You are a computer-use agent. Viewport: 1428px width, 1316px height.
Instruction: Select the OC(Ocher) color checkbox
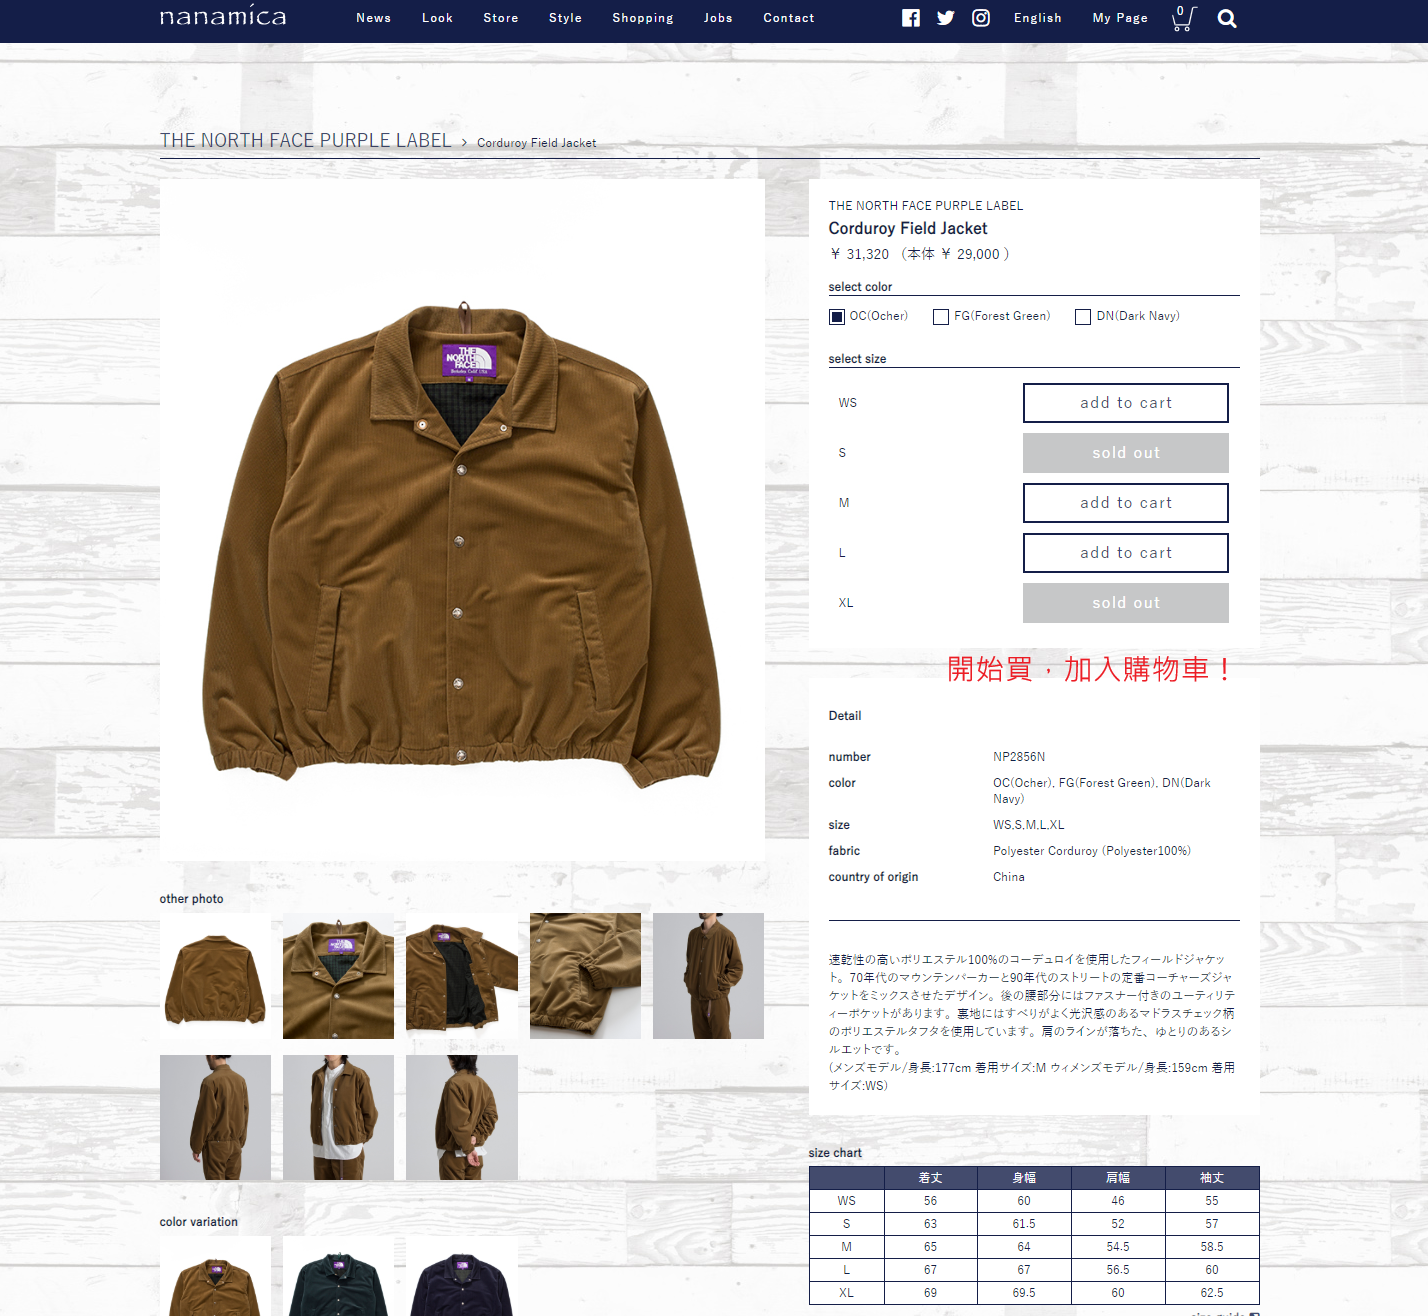837,317
